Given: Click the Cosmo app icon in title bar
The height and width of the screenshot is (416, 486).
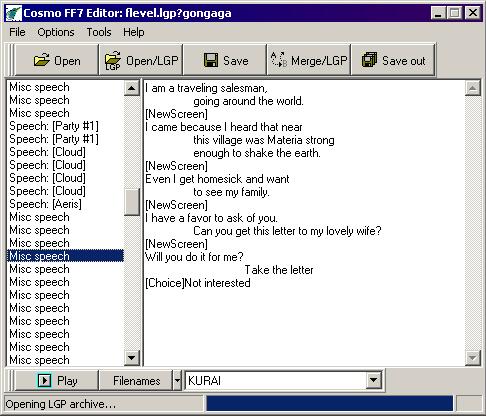Looking at the screenshot, I should pos(14,13).
